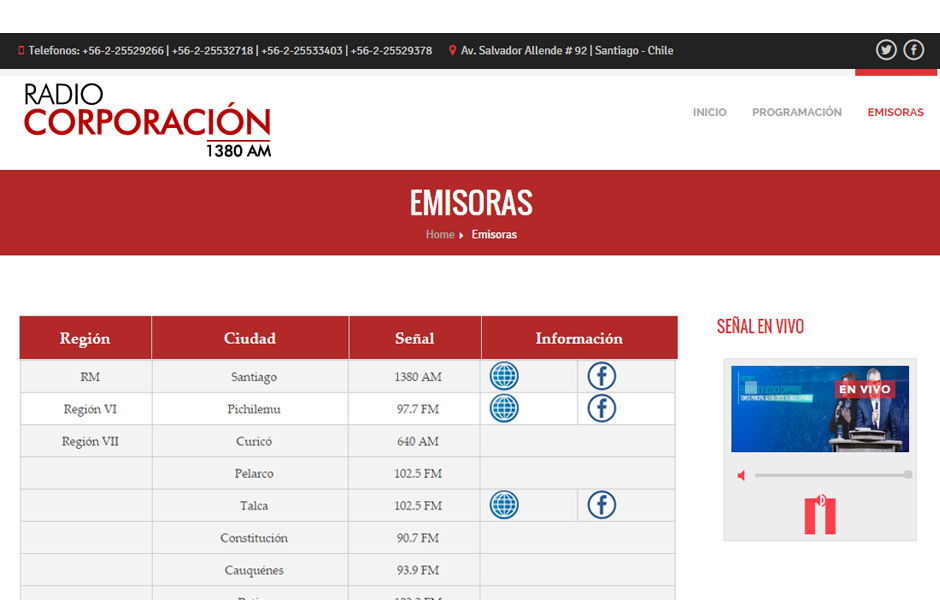Image resolution: width=940 pixels, height=600 pixels.
Task: Open the Facebook icon for Talca row
Action: point(601,505)
